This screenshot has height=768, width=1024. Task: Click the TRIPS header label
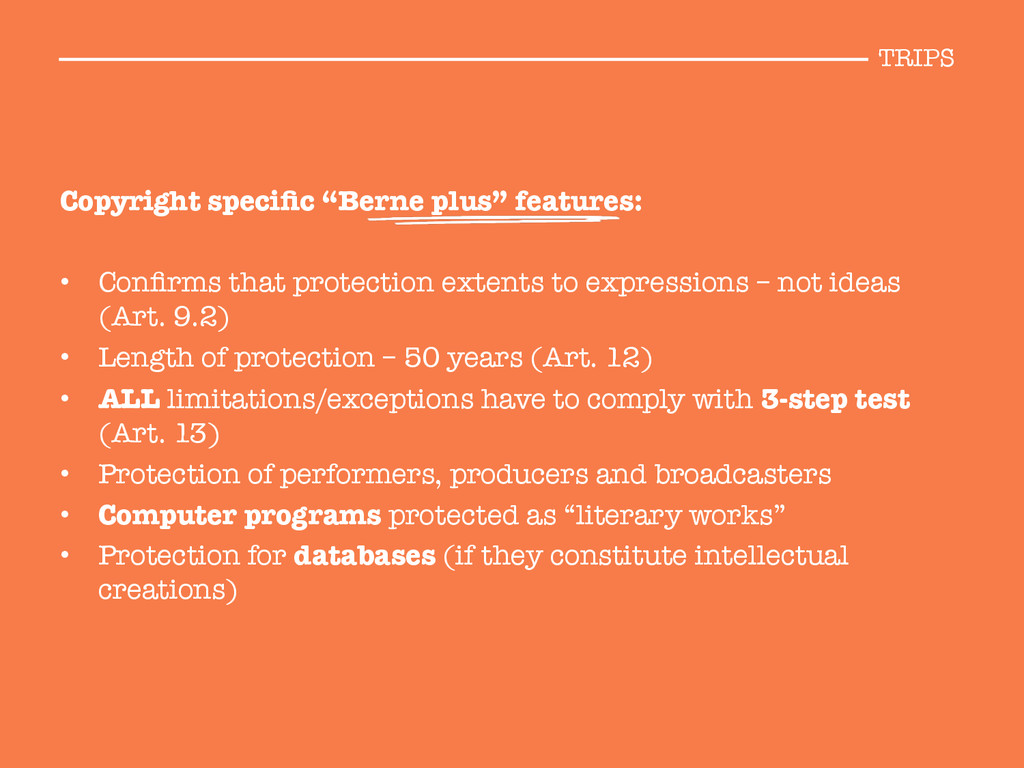click(x=916, y=59)
